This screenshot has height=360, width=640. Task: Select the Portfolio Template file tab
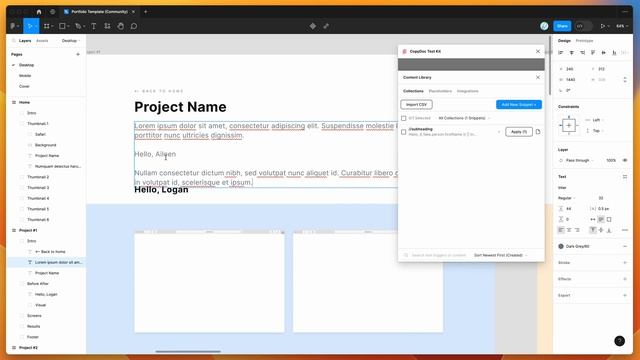[x=99, y=12]
